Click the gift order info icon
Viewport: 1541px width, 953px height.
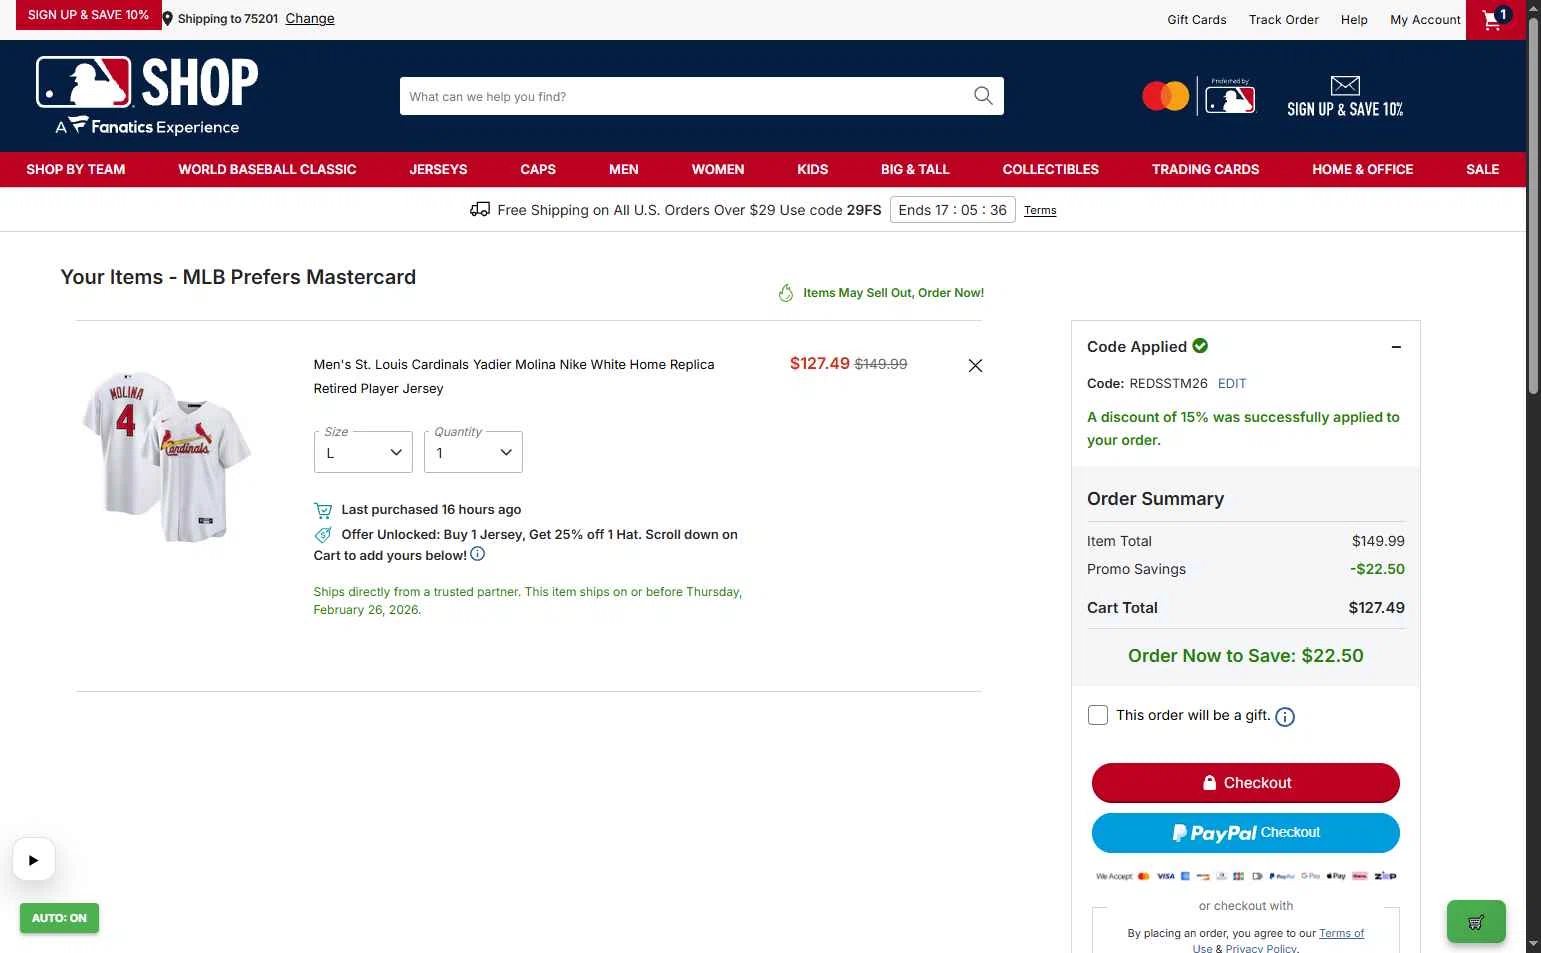pyautogui.click(x=1285, y=716)
